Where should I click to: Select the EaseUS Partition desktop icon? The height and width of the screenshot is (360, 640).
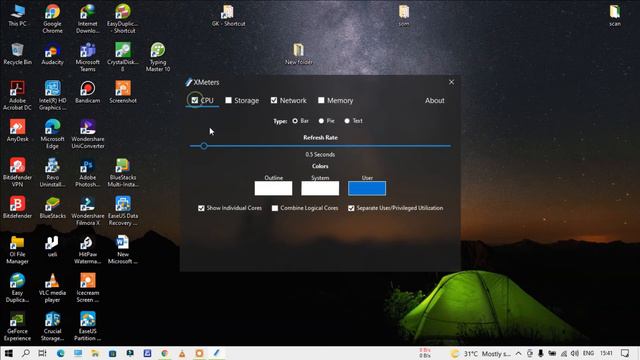point(87,326)
